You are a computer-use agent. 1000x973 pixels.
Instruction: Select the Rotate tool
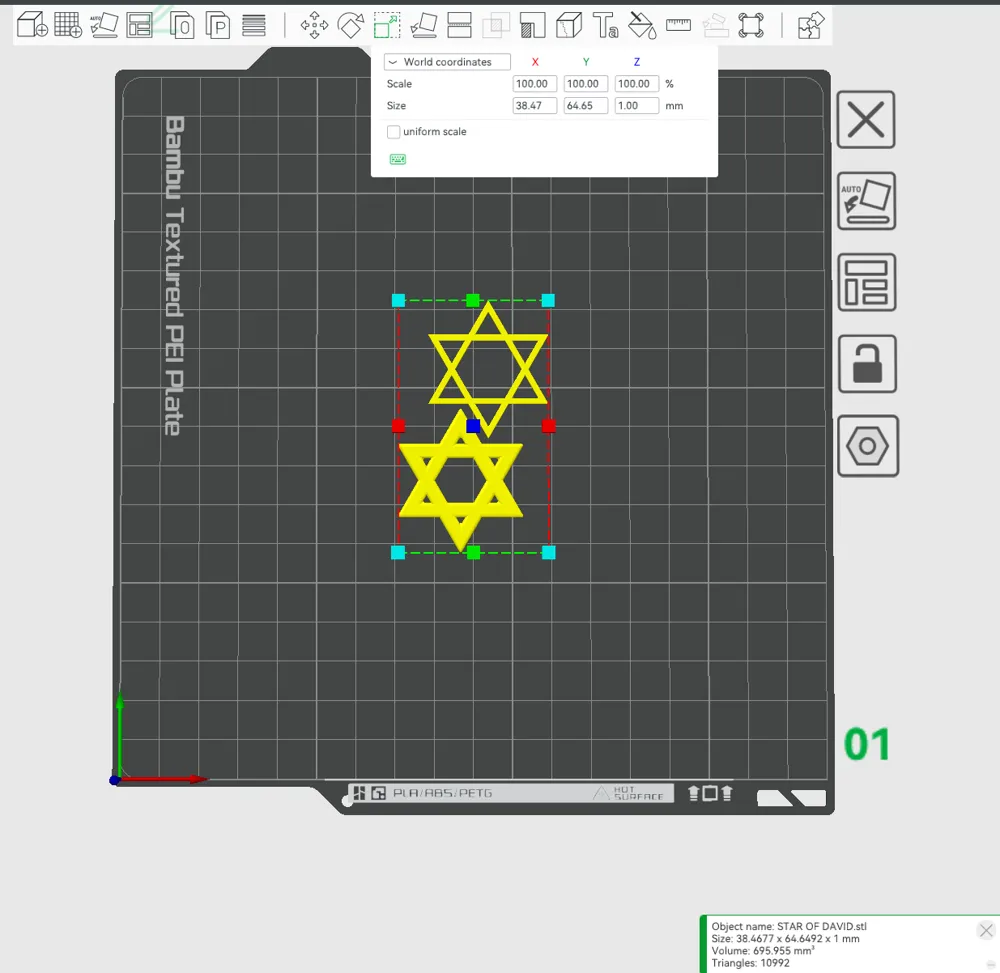[351, 25]
